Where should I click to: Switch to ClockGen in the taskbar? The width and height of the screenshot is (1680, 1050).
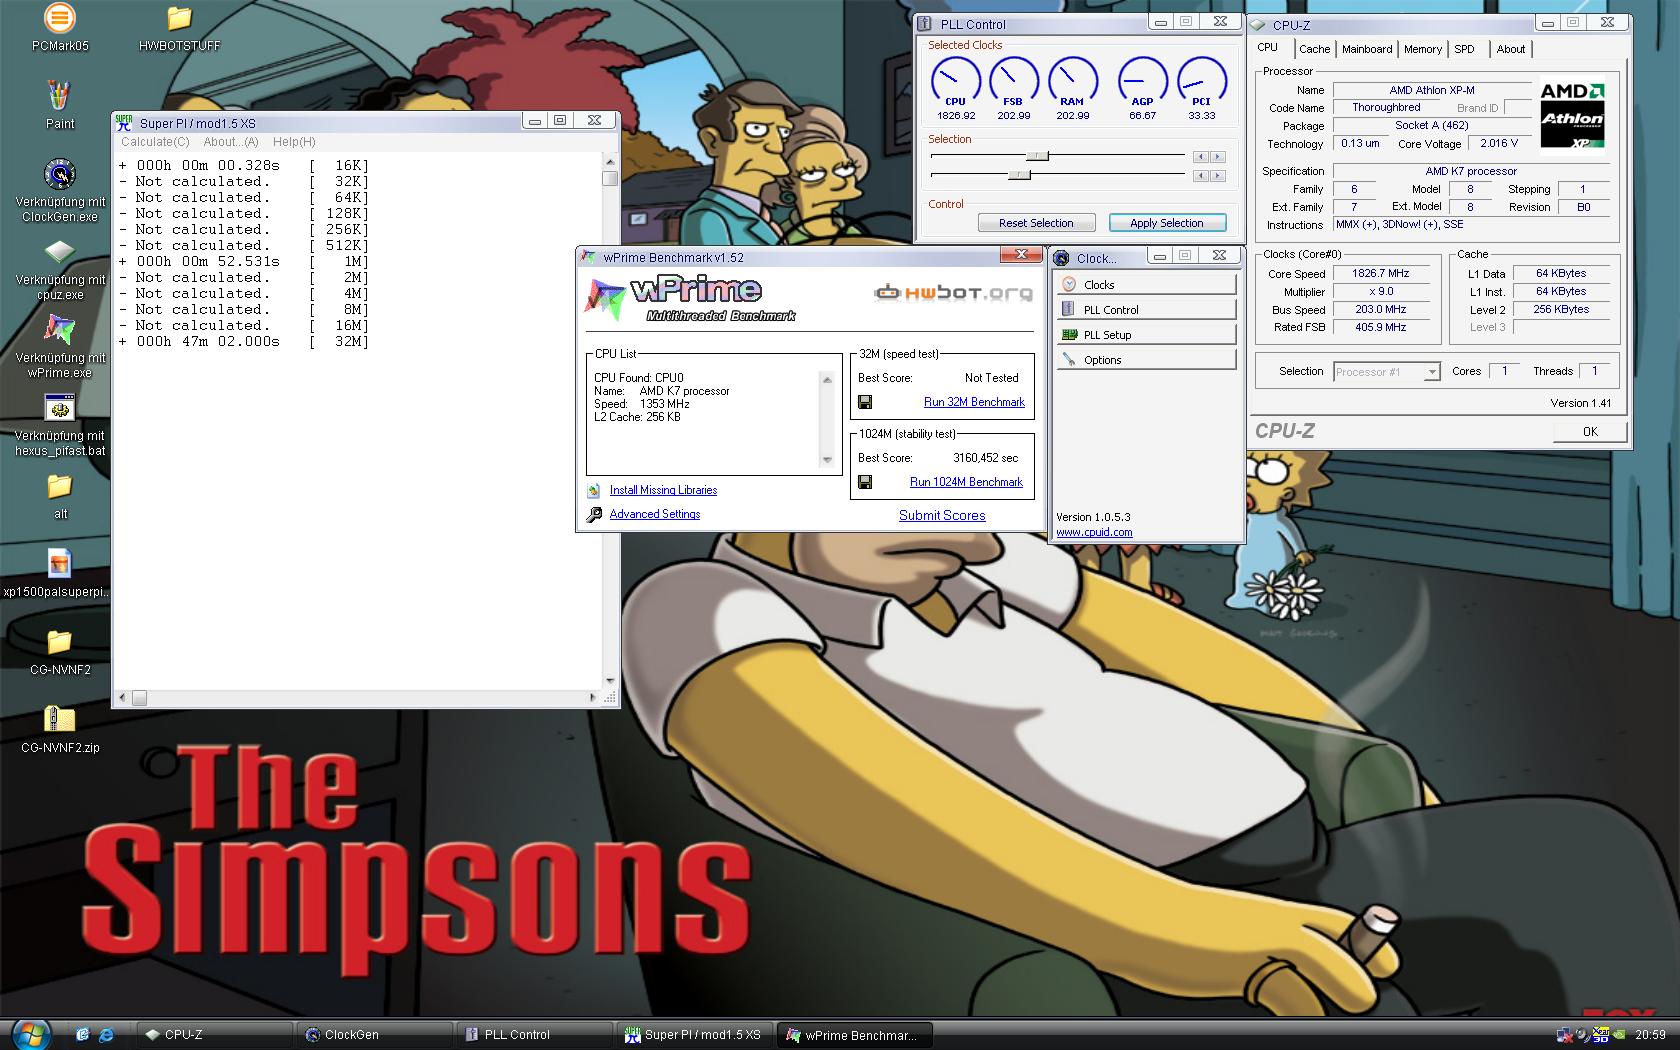(x=375, y=1035)
